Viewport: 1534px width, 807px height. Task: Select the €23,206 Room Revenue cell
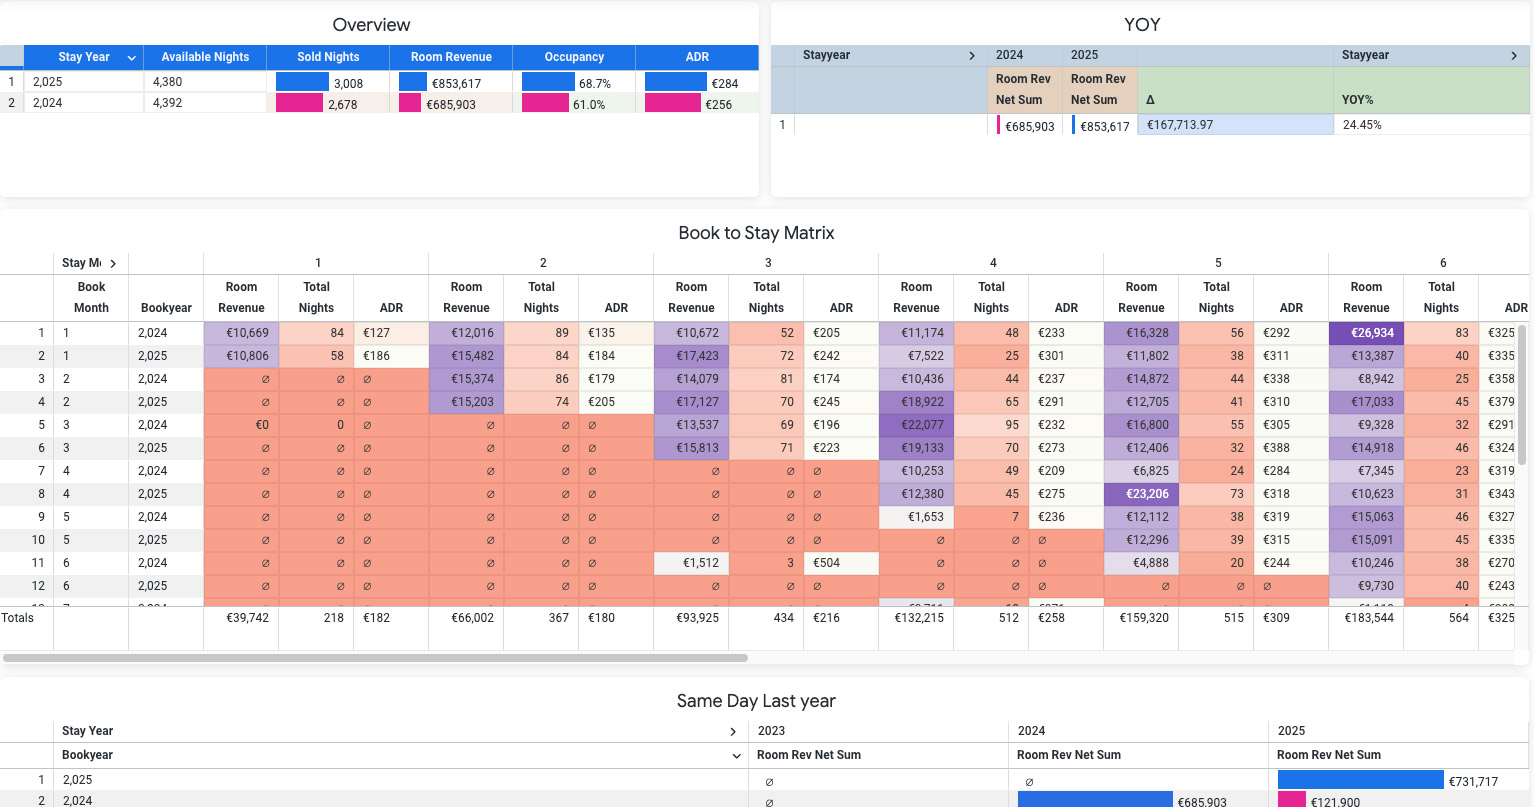pyautogui.click(x=1141, y=494)
